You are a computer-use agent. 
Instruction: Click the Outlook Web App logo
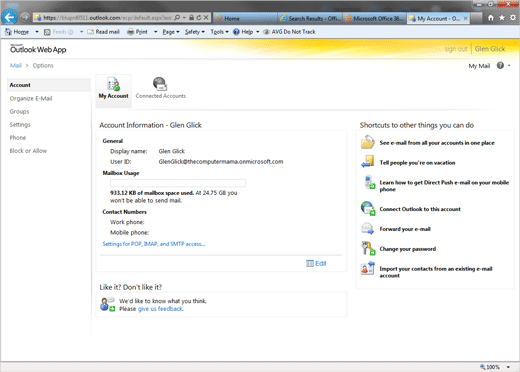pyautogui.click(x=38, y=49)
